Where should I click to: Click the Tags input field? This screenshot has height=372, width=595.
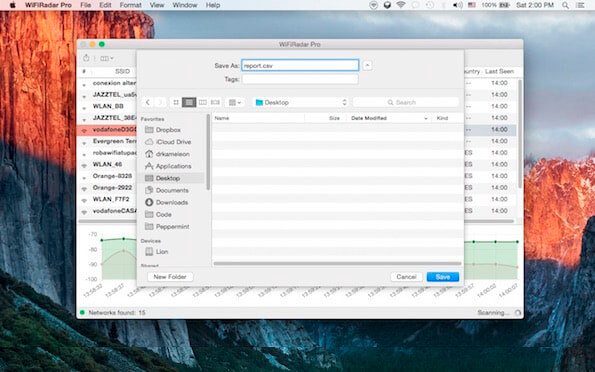[300, 79]
